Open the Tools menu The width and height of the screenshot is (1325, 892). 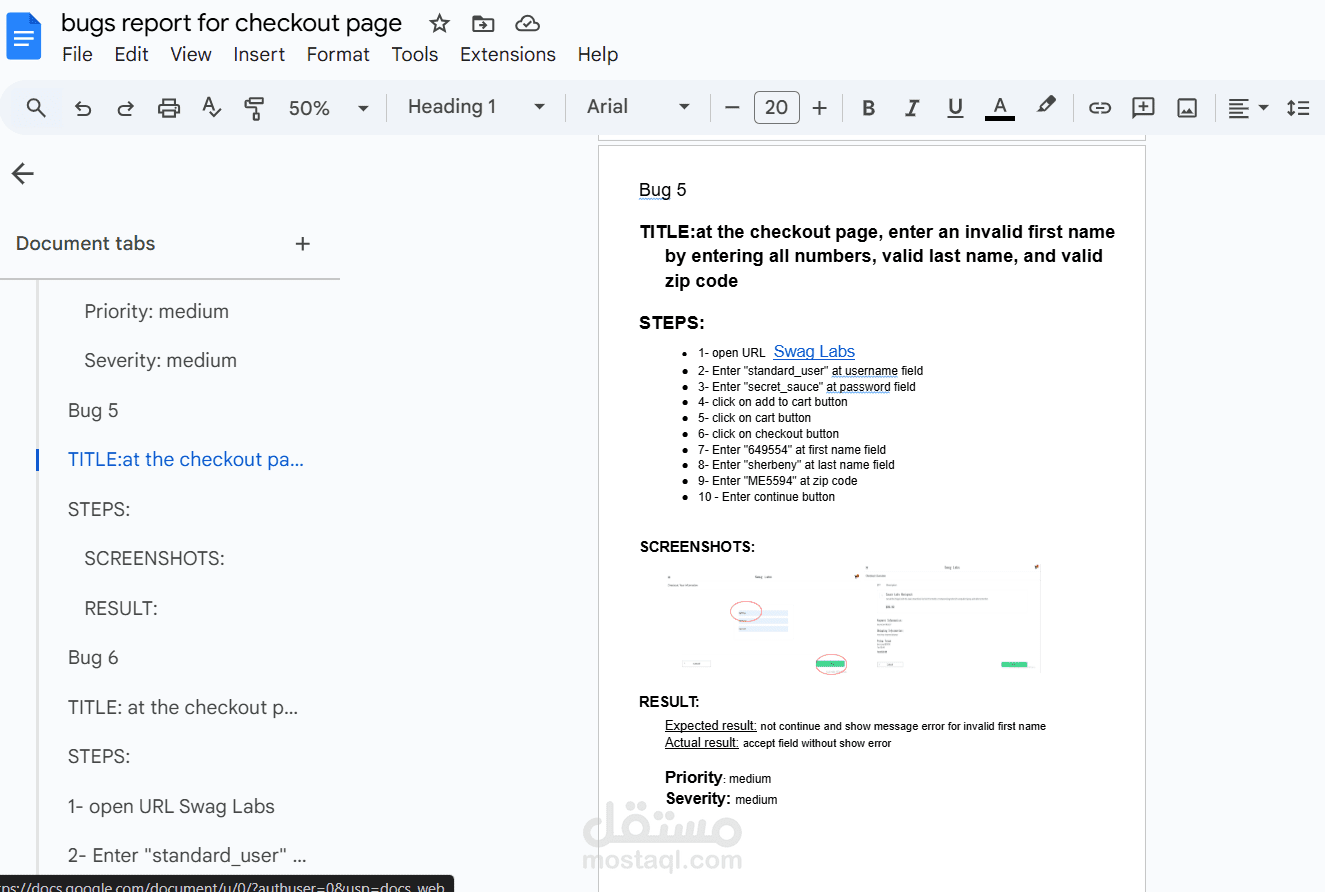pos(415,54)
